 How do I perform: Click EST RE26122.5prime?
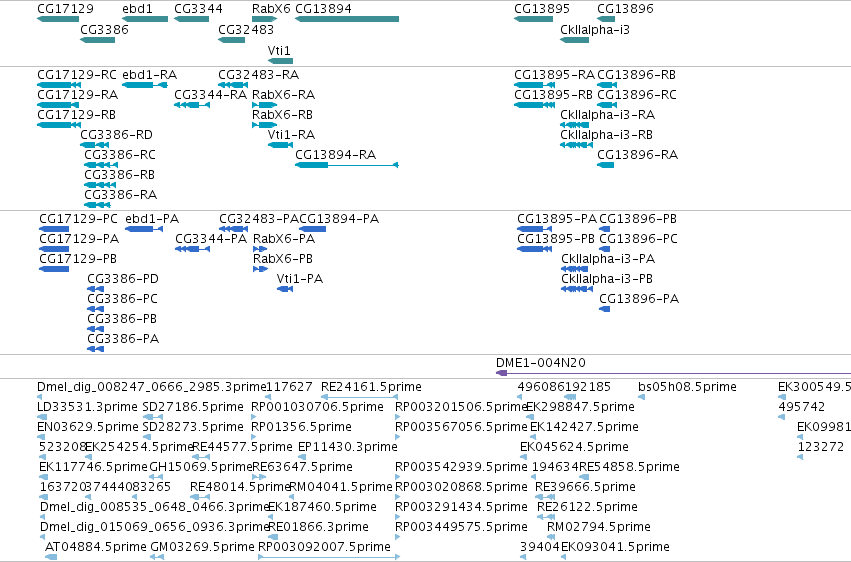pyautogui.click(x=587, y=507)
